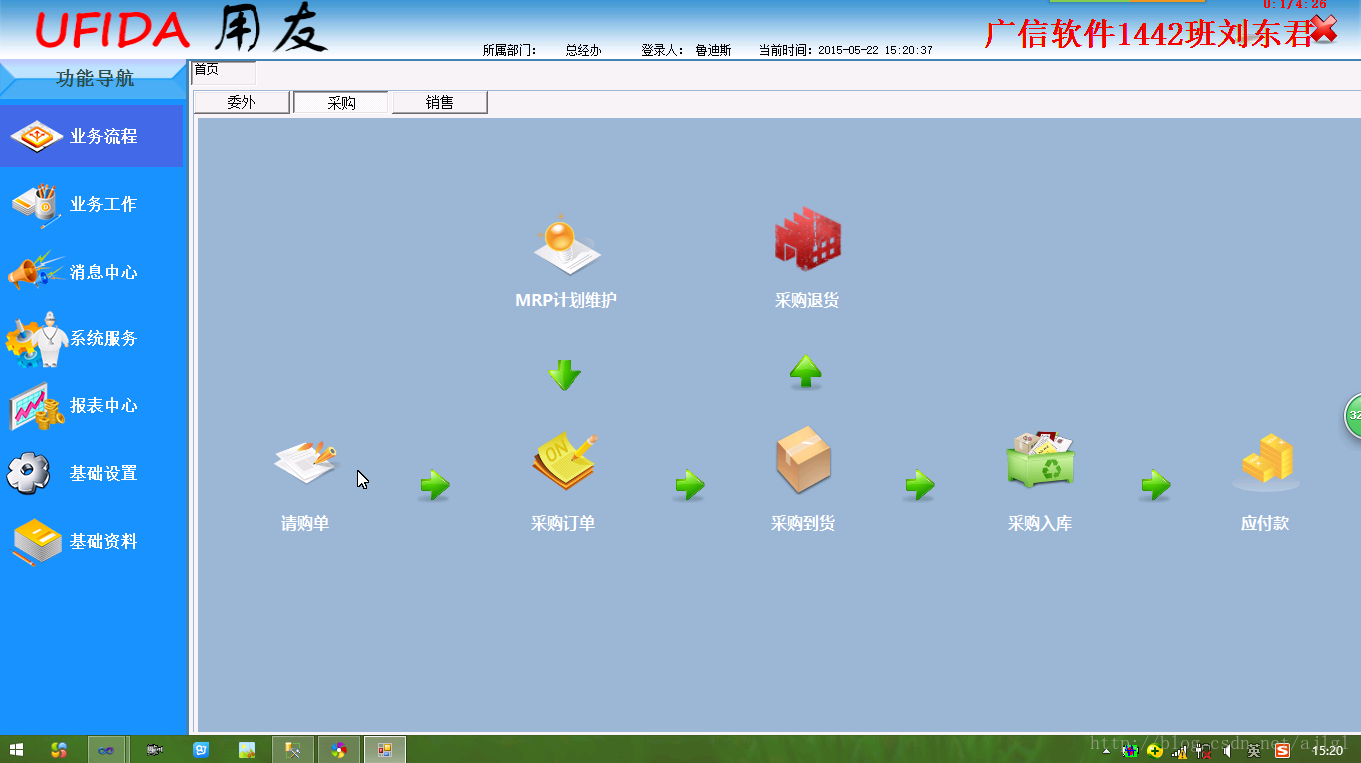Click the active UFIDA taskbar window

[x=385, y=749]
